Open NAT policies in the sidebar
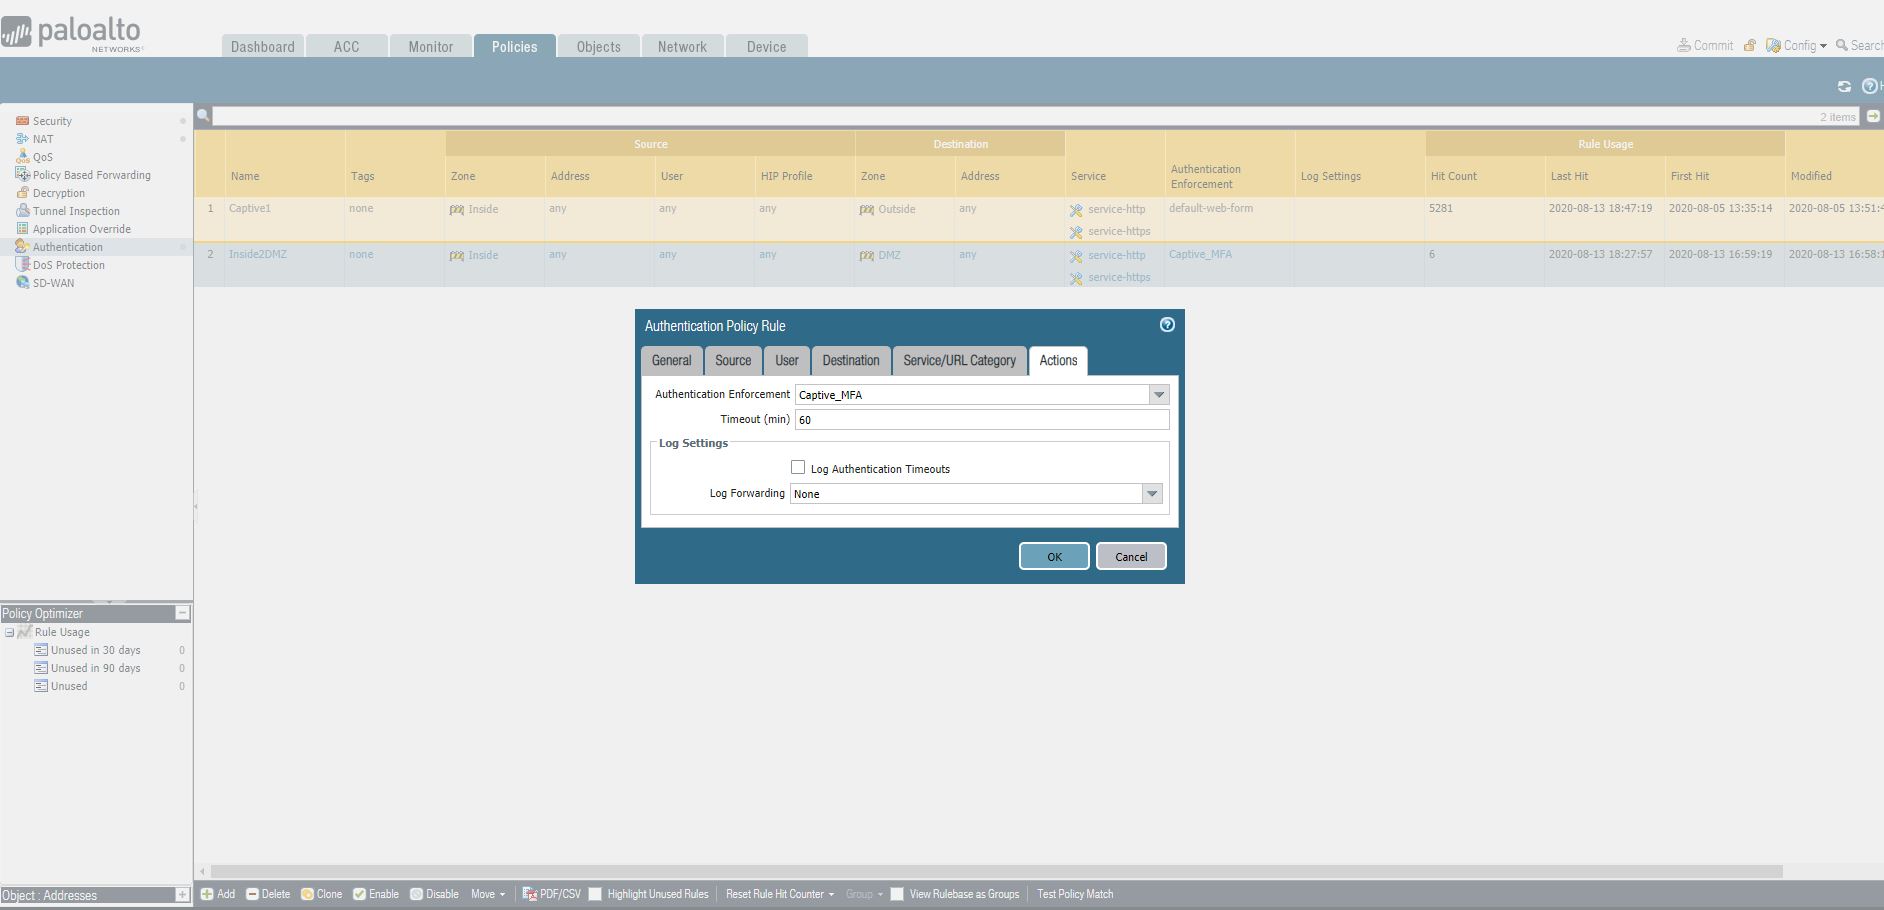This screenshot has height=910, width=1884. click(x=43, y=139)
